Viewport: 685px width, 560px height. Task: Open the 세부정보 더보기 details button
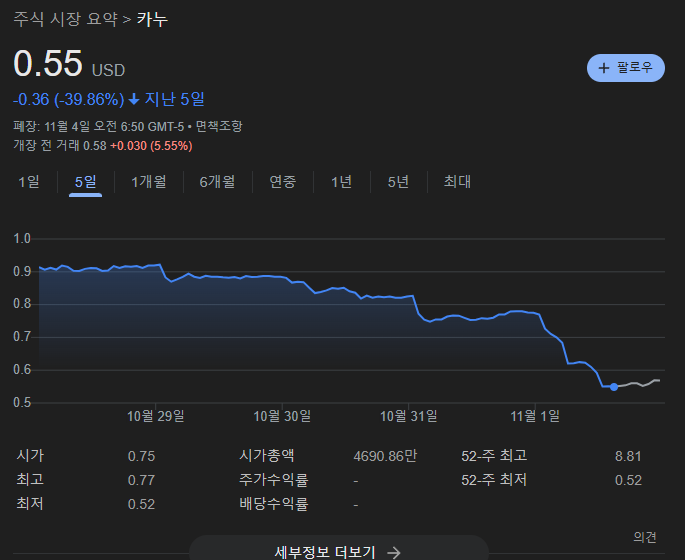tap(339, 548)
